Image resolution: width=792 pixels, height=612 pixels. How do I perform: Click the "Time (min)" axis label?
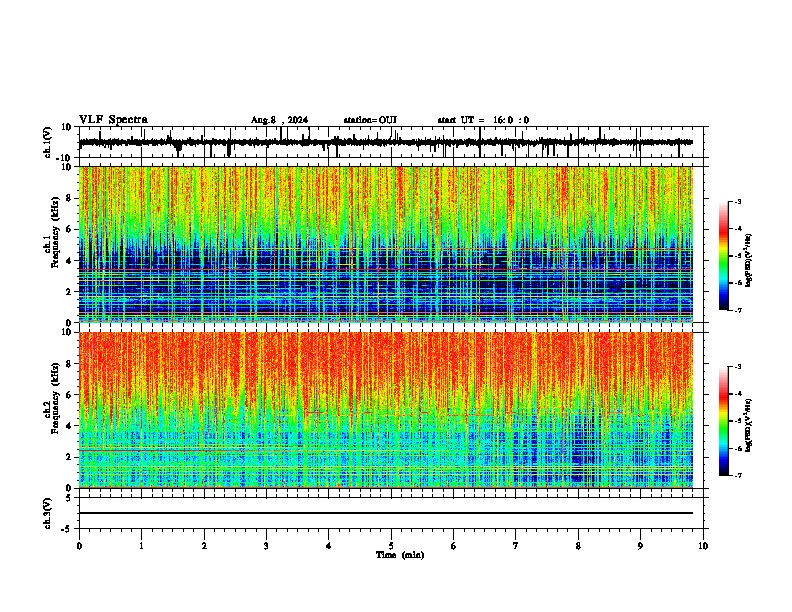[x=400, y=555]
